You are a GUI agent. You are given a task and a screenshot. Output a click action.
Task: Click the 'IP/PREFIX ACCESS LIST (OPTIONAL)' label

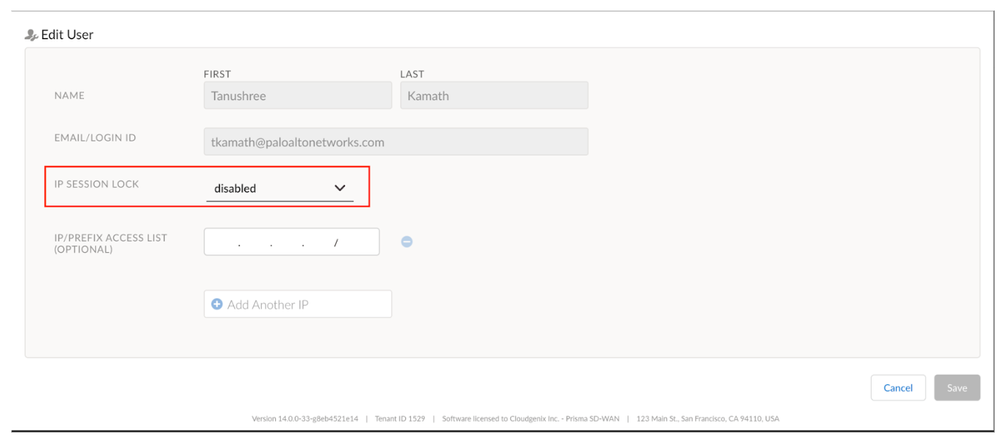click(111, 243)
